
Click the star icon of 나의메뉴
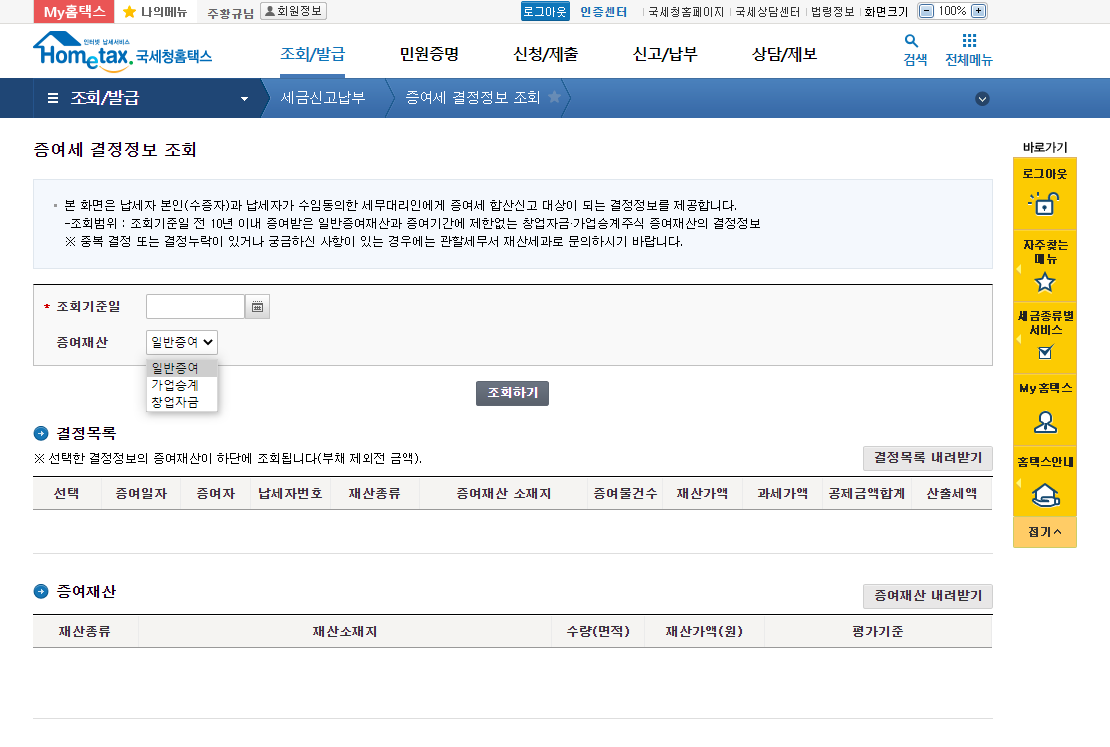(x=129, y=12)
